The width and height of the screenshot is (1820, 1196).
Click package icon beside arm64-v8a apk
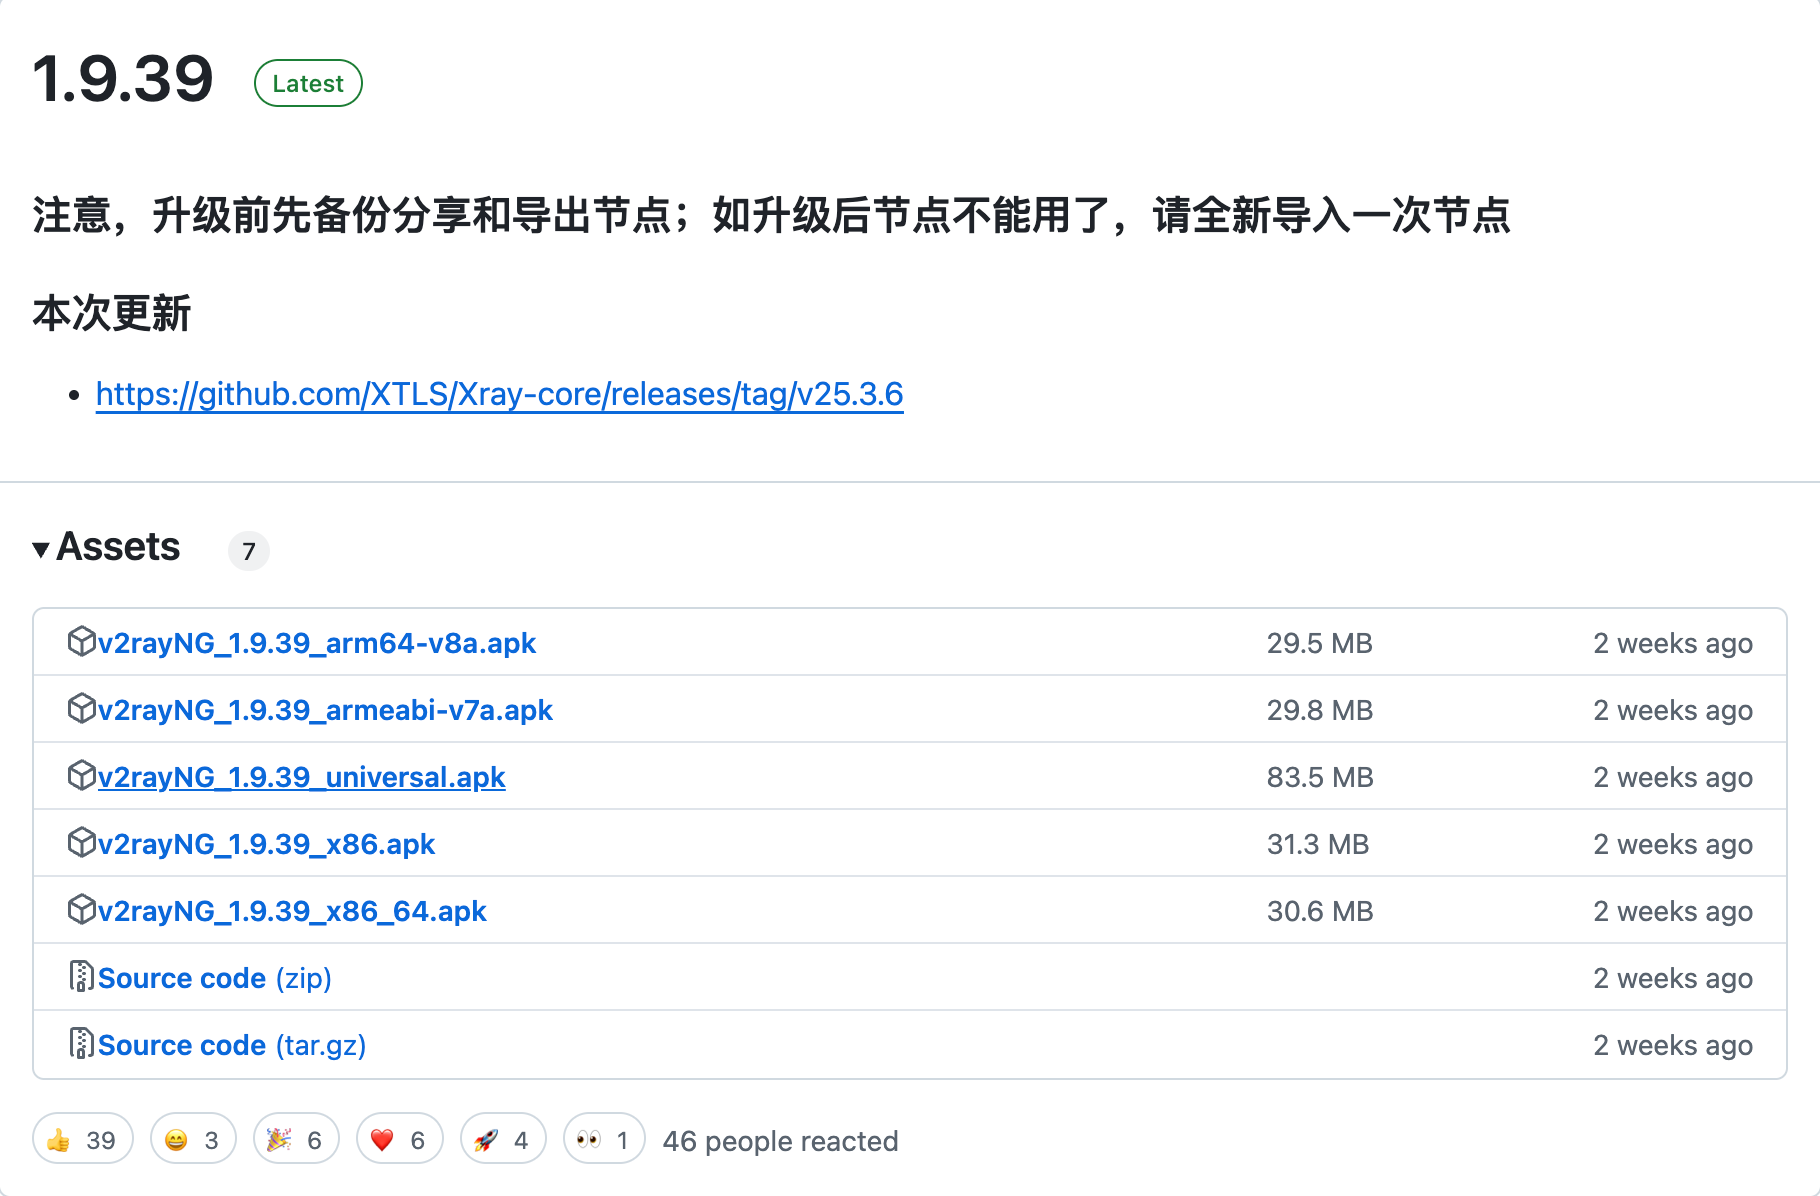(81, 641)
